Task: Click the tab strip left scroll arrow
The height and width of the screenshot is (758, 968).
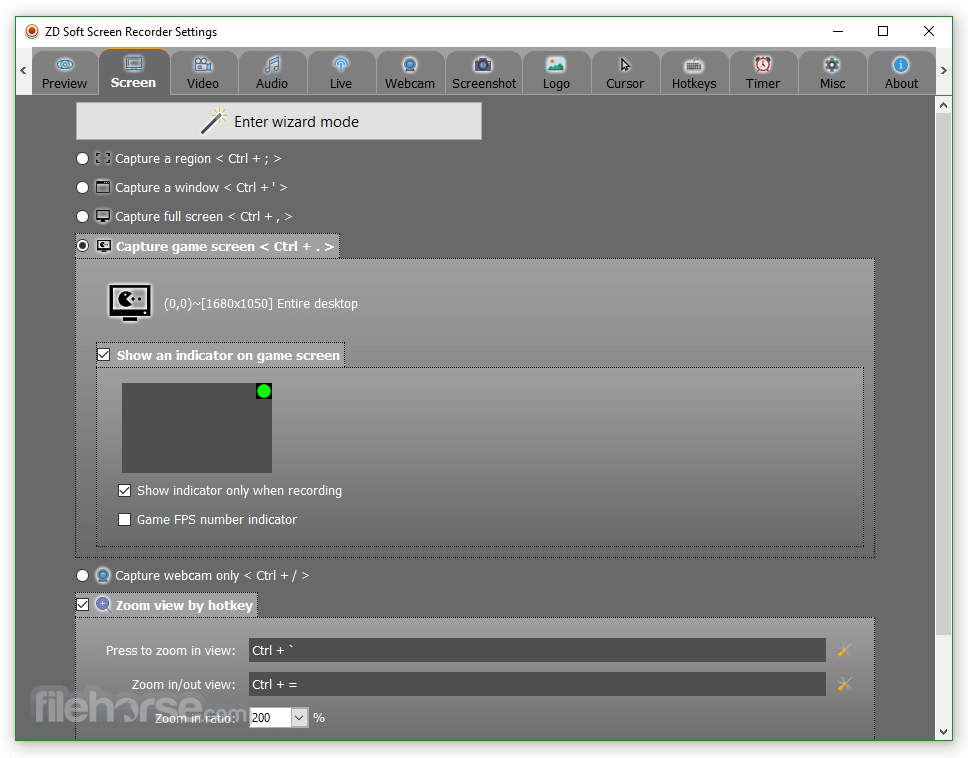Action: point(23,70)
